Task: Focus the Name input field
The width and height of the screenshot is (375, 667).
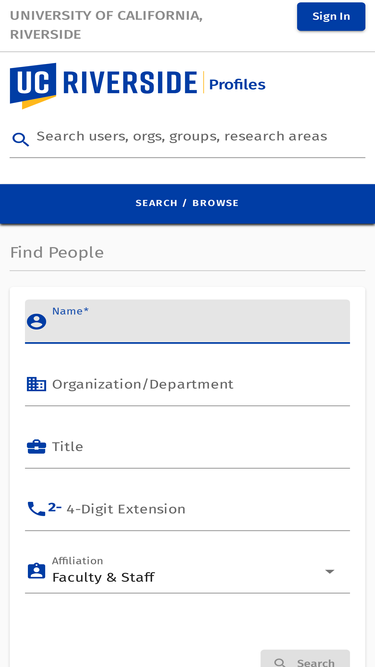Action: coord(187,321)
